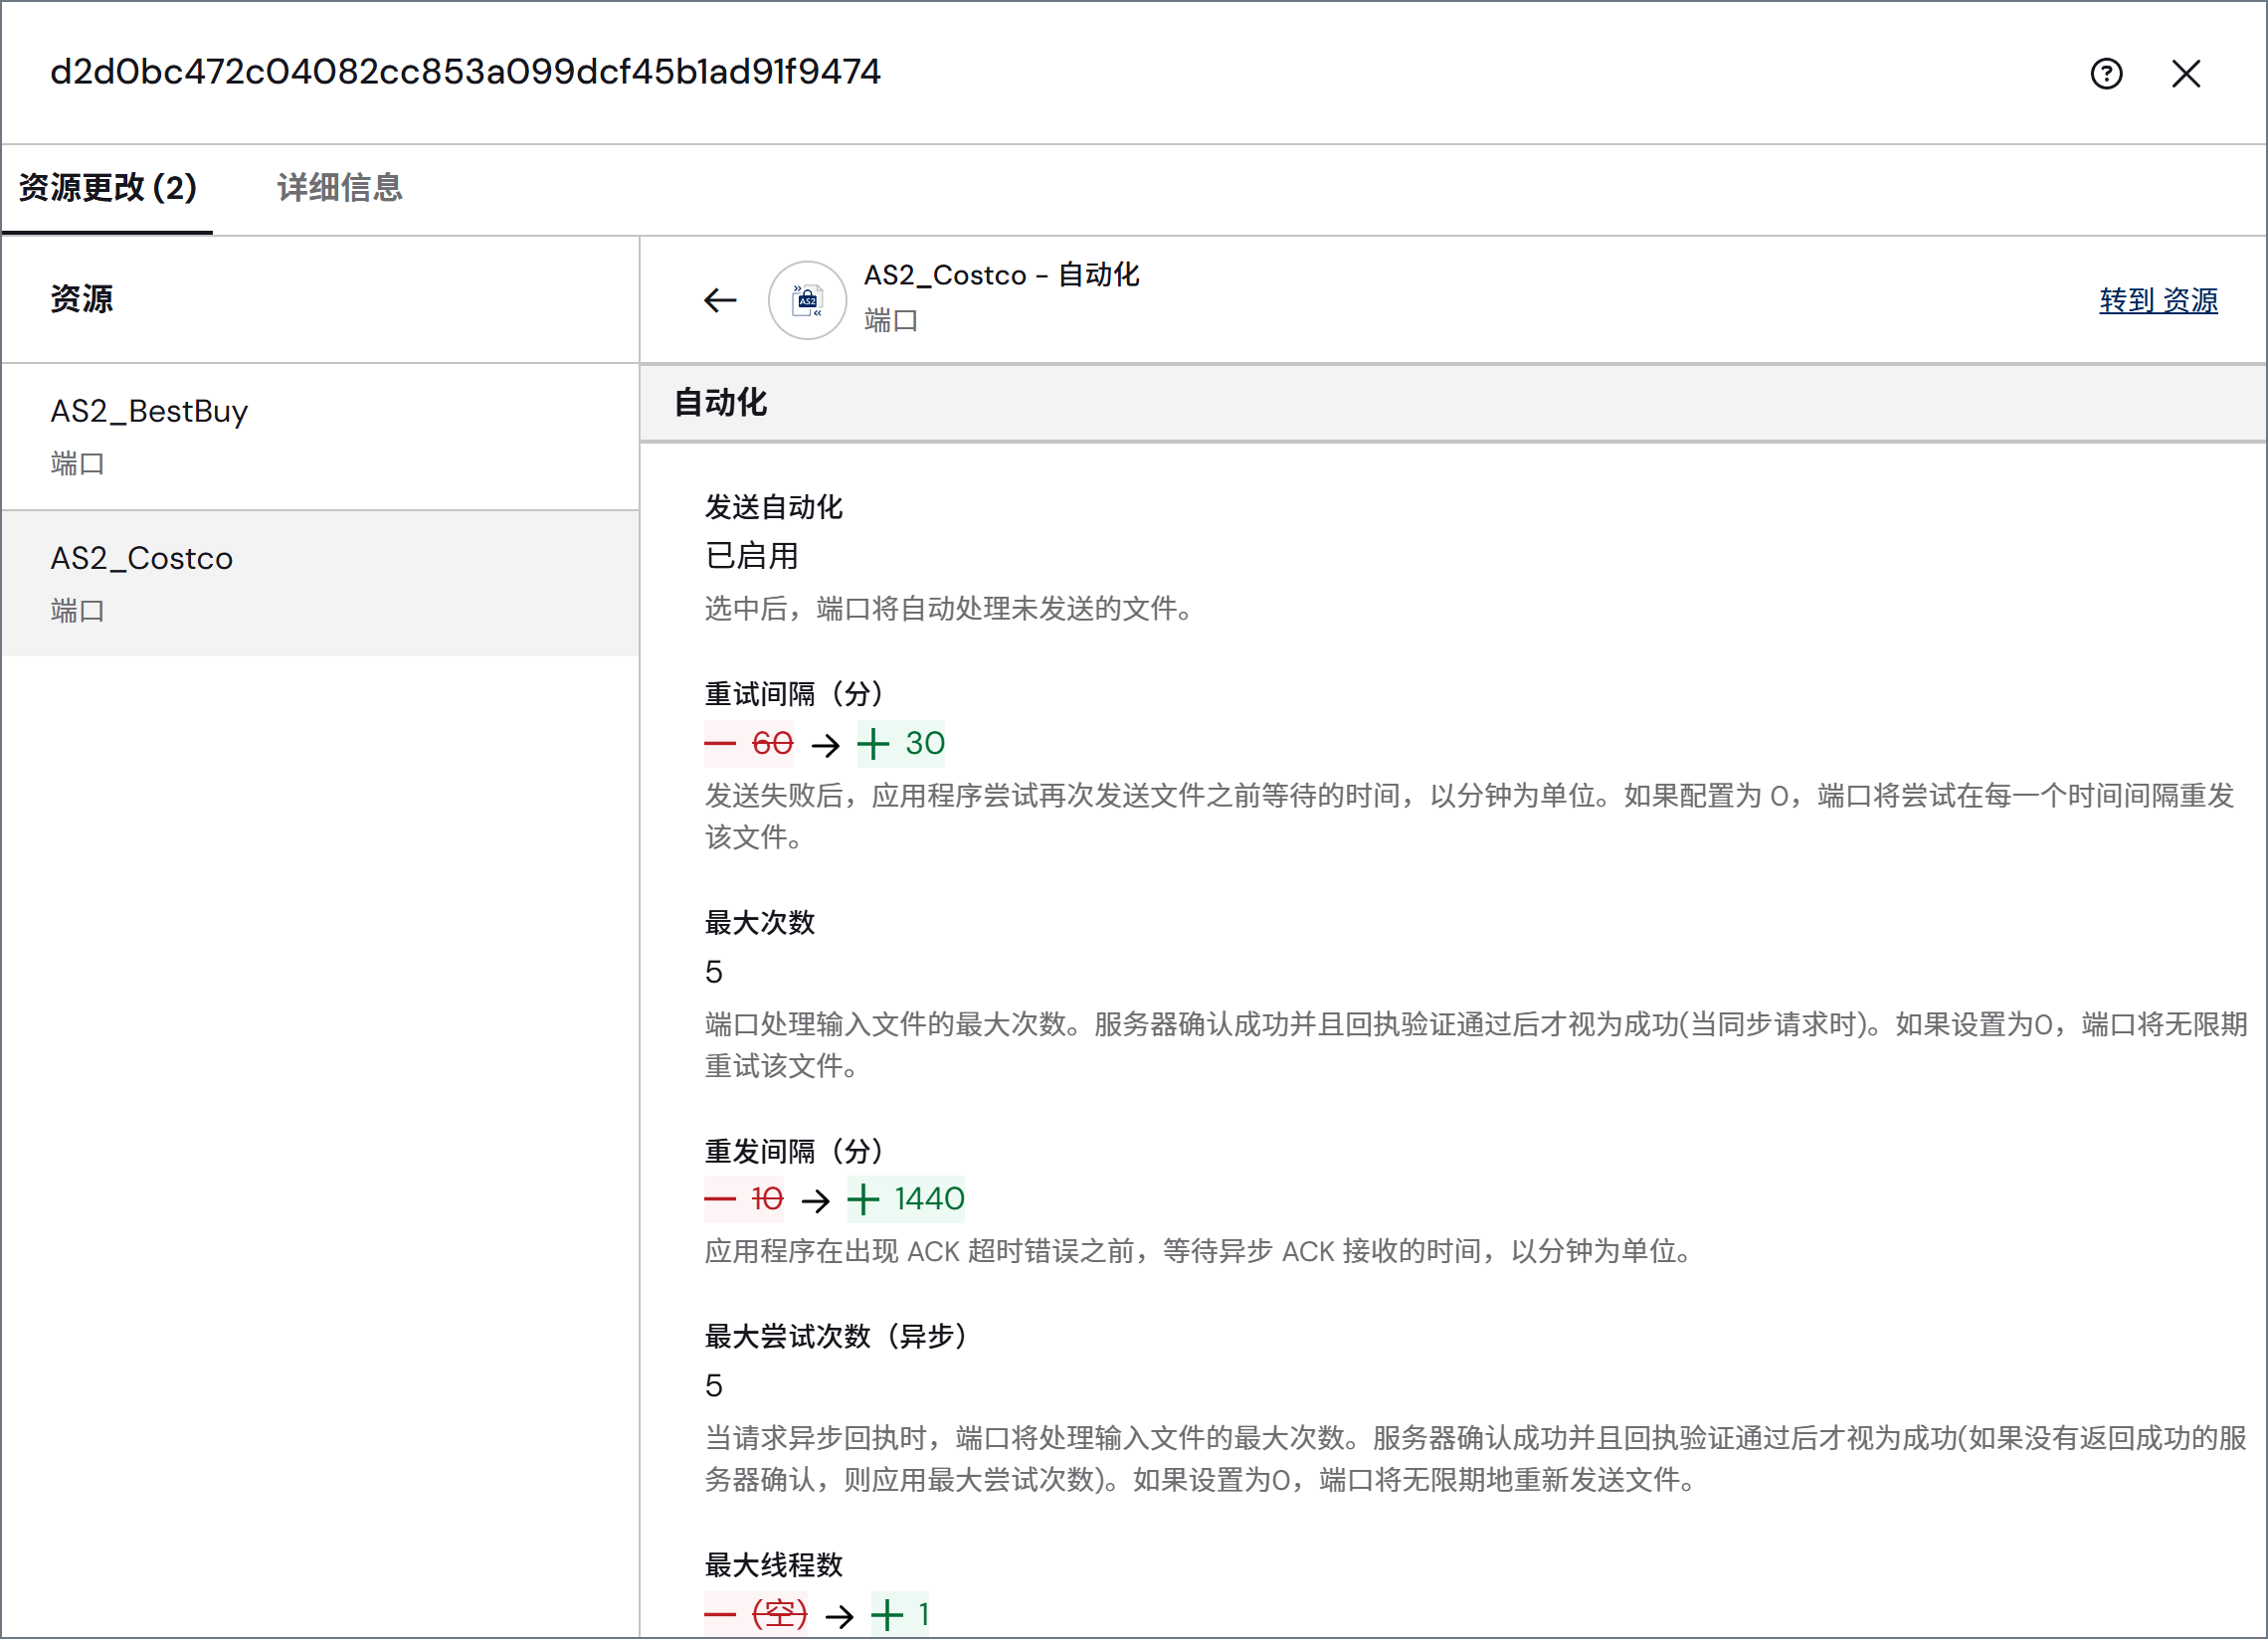The image size is (2268, 1639).
Task: Click the 已启用 send automation value
Action: click(x=752, y=556)
